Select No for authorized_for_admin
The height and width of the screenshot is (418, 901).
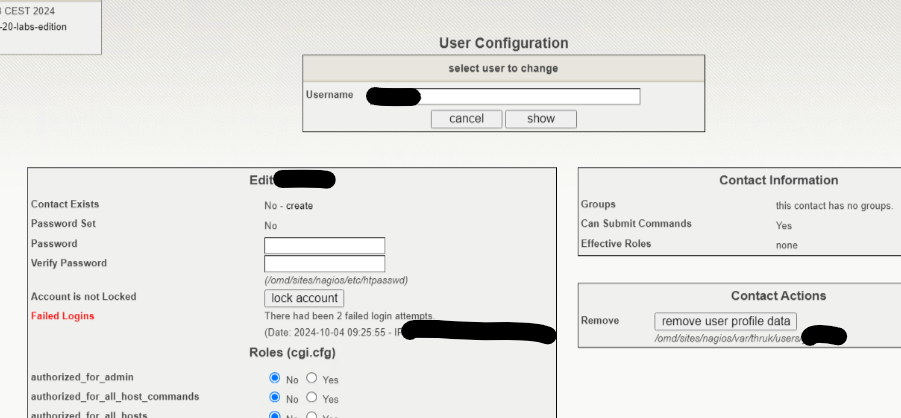tap(275, 379)
